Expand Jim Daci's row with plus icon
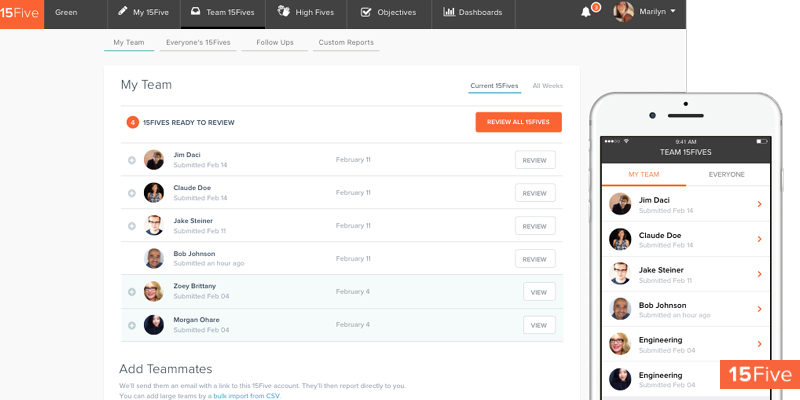This screenshot has height=400, width=800. pyautogui.click(x=131, y=160)
